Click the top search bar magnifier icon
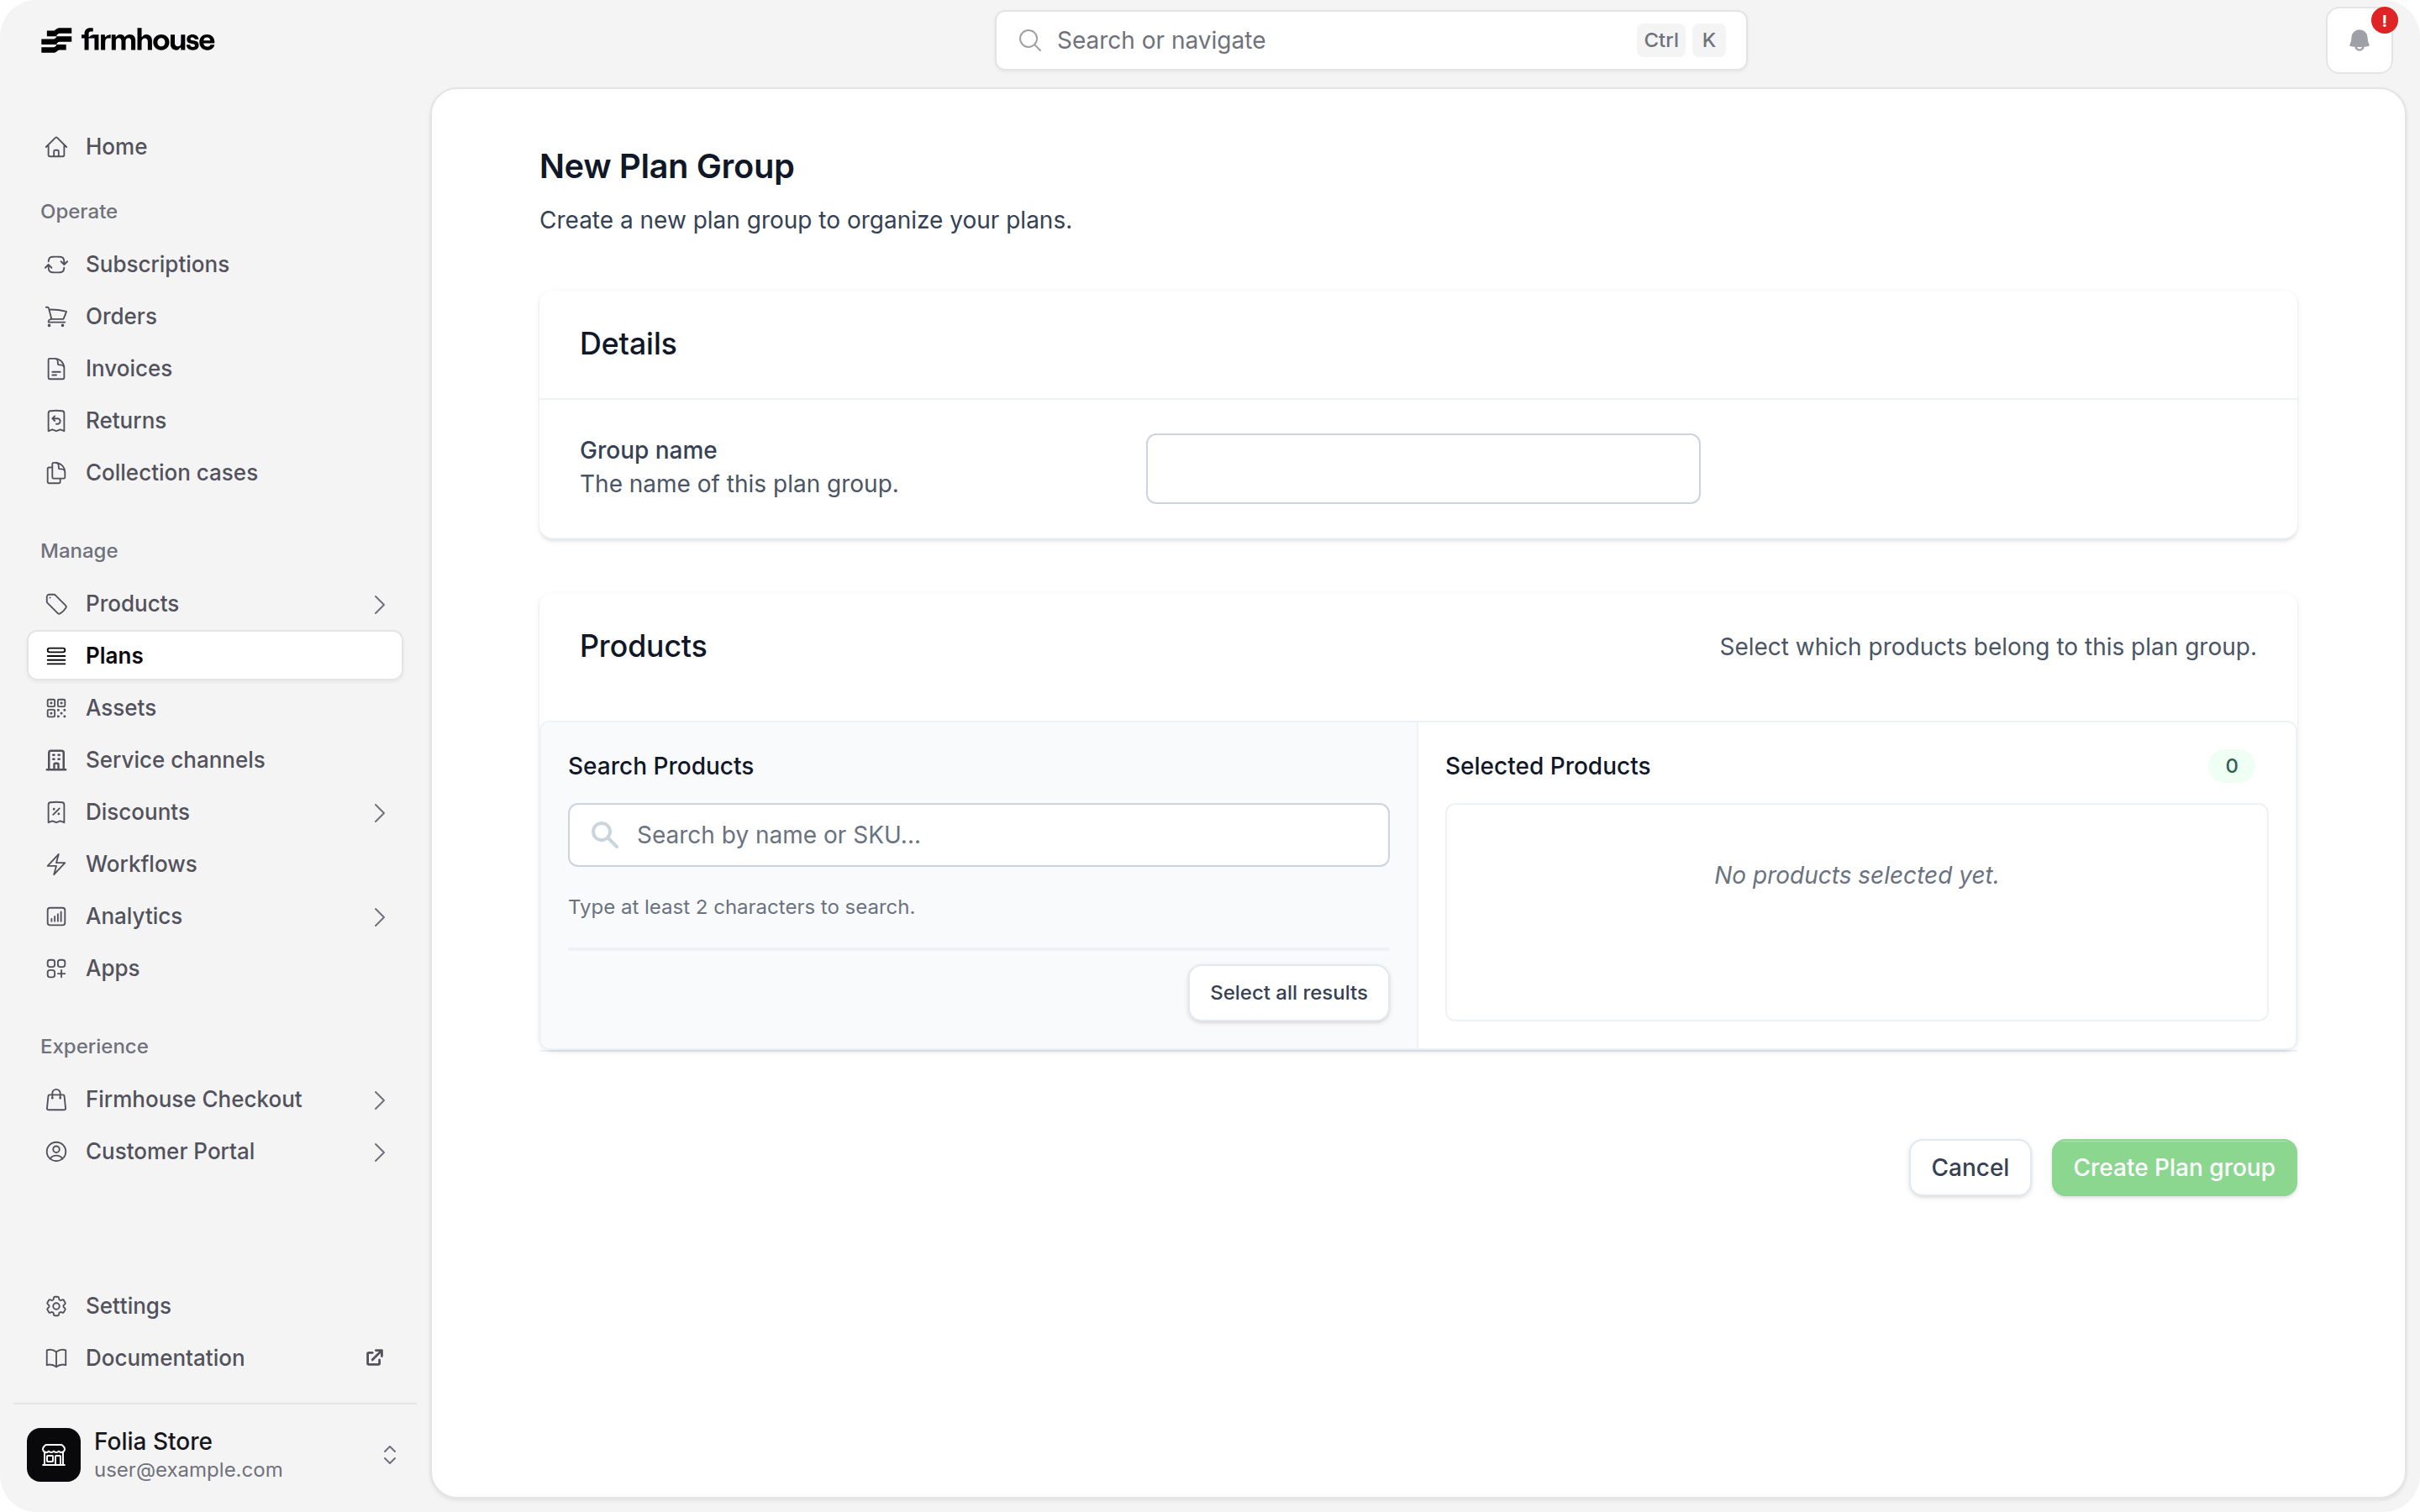 click(x=1029, y=40)
